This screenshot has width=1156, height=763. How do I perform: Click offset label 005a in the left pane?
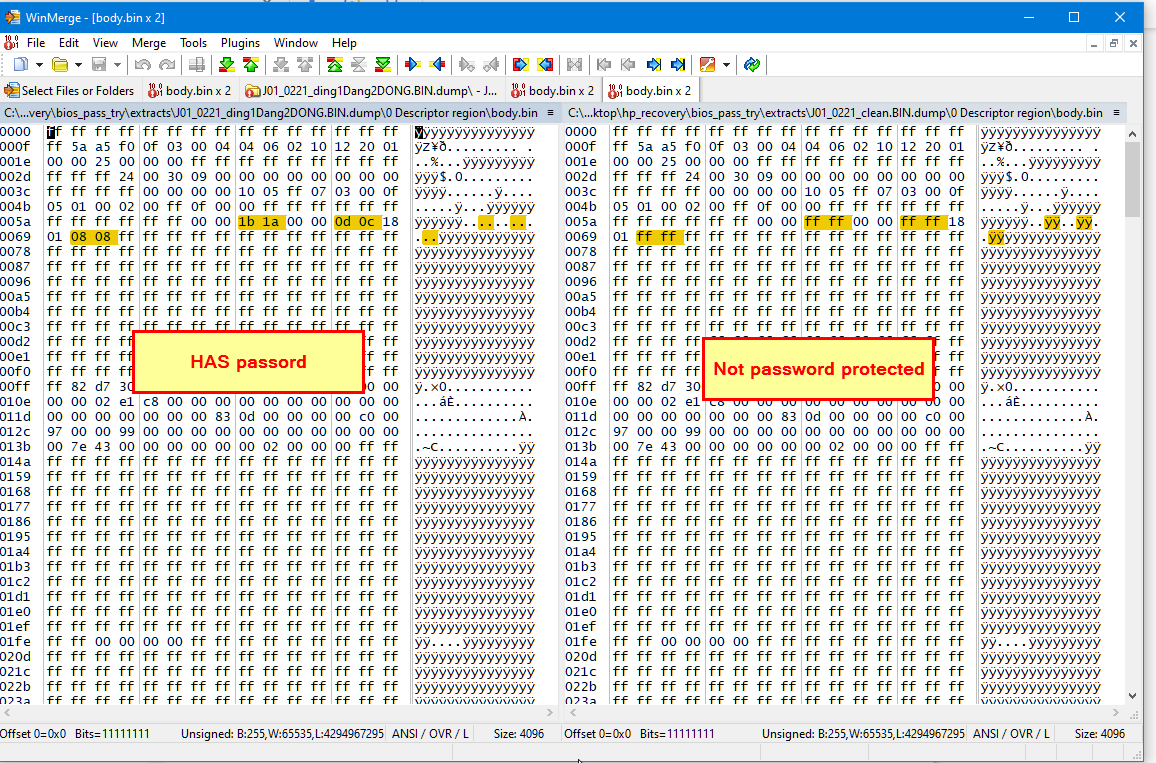(15, 222)
